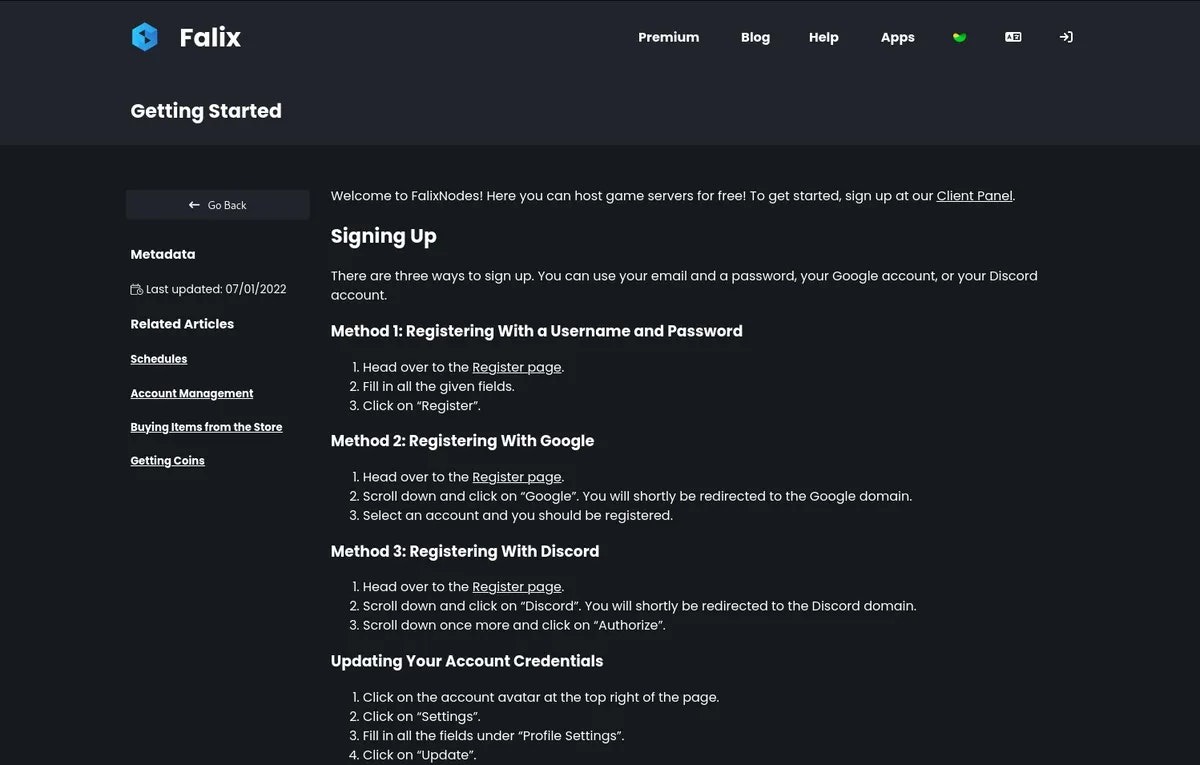Viewport: 1200px width, 765px height.
Task: Click Register page link under Method 1
Action: (517, 367)
